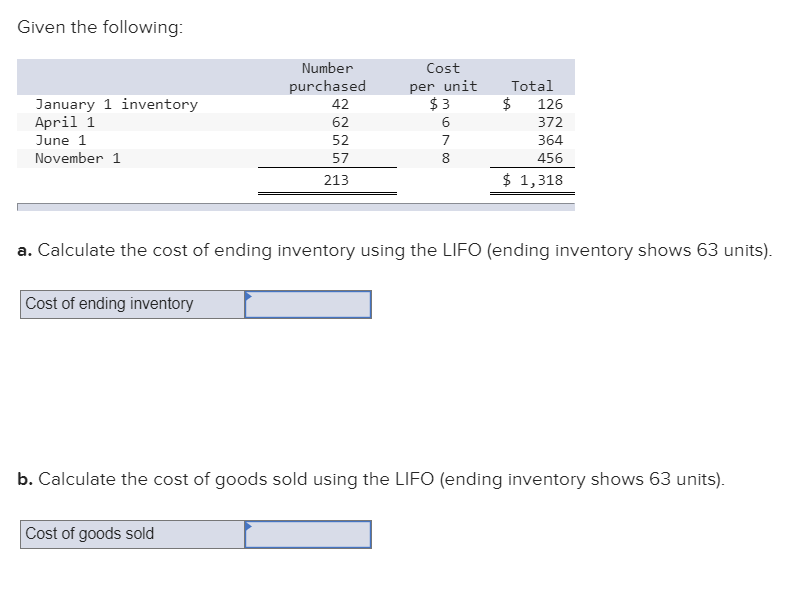805x609 pixels.
Task: Click the 'Given the following:' heading text
Action: tap(100, 27)
